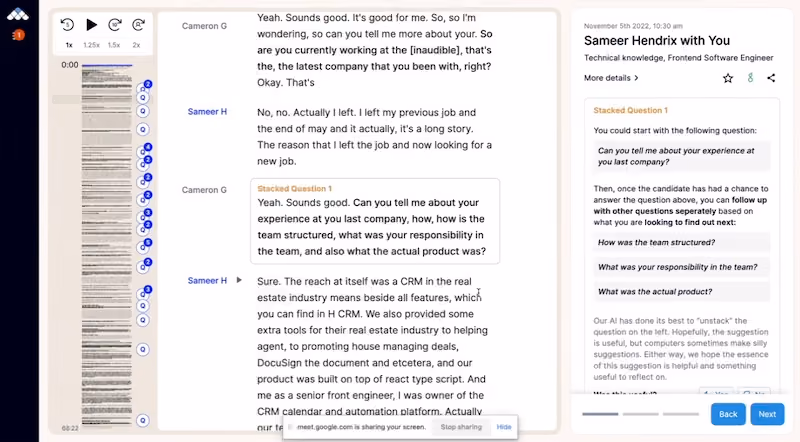The image size is (800, 442).
Task: Click speaker name Sameer H beside 'No, no. Actually I left'
Action: point(207,112)
